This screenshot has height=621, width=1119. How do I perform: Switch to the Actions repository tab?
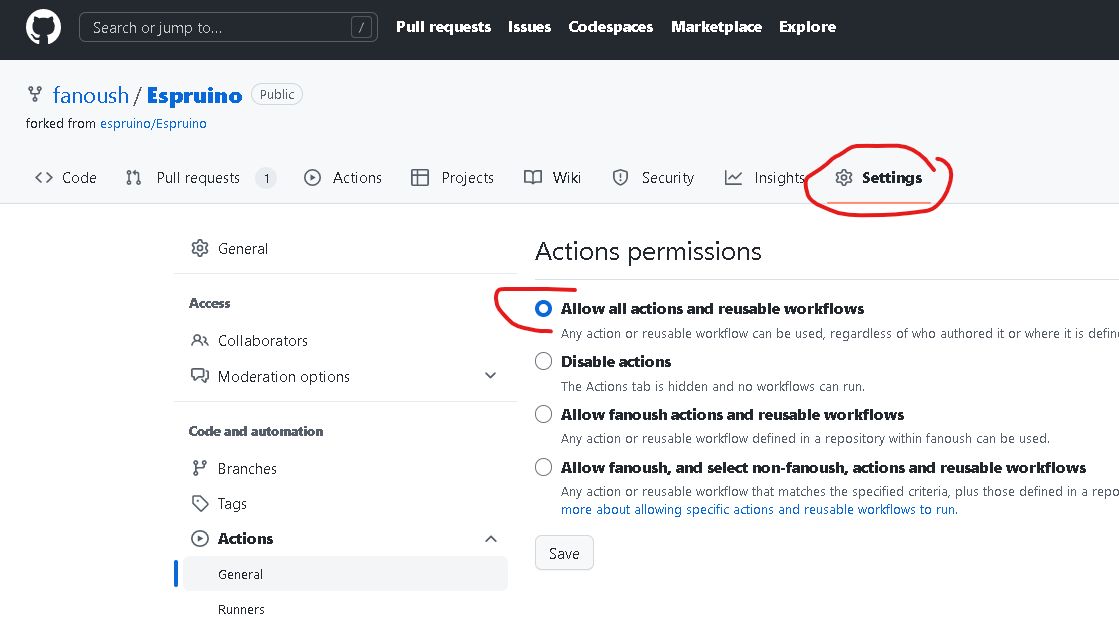tap(343, 178)
